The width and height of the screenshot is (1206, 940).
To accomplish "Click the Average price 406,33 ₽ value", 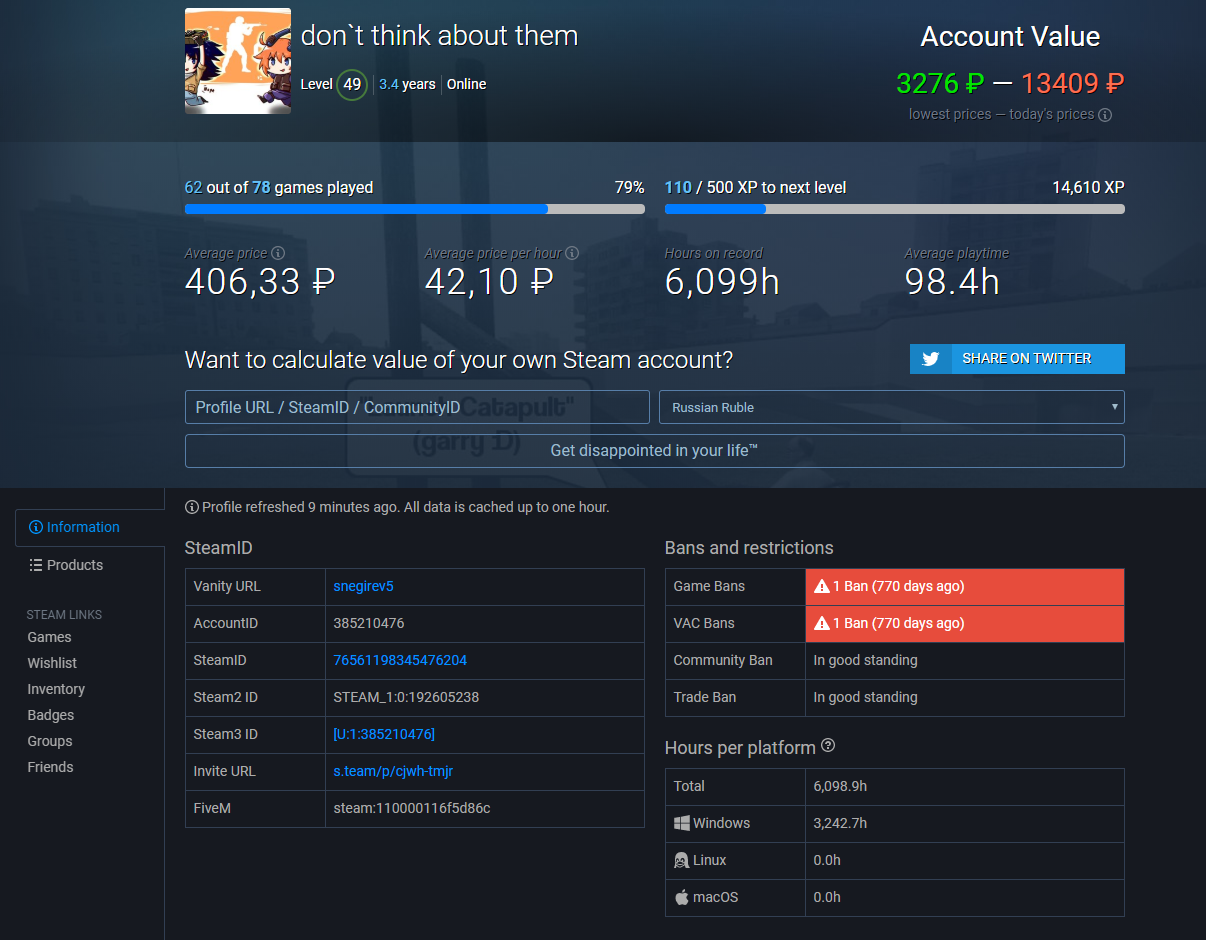I will (260, 282).
